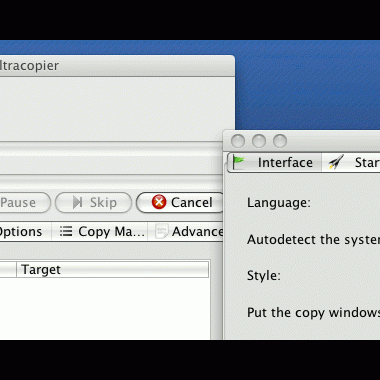Click the middle traffic-light button of options window
This screenshot has height=380, width=380.
[x=259, y=141]
